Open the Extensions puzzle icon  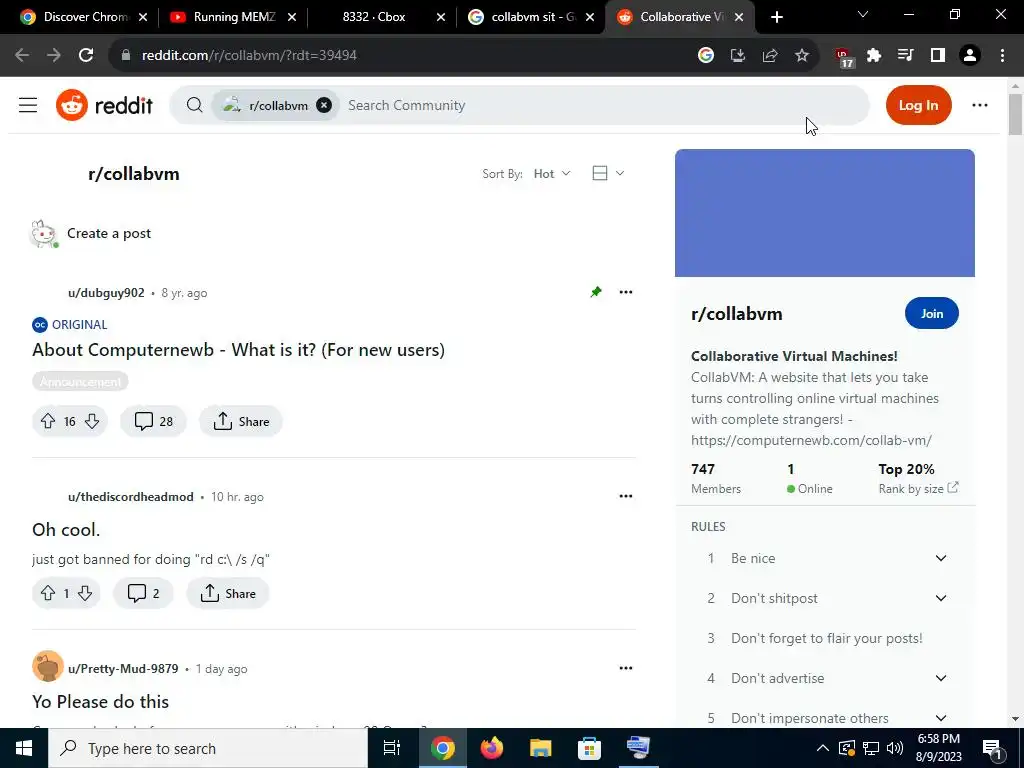[874, 56]
